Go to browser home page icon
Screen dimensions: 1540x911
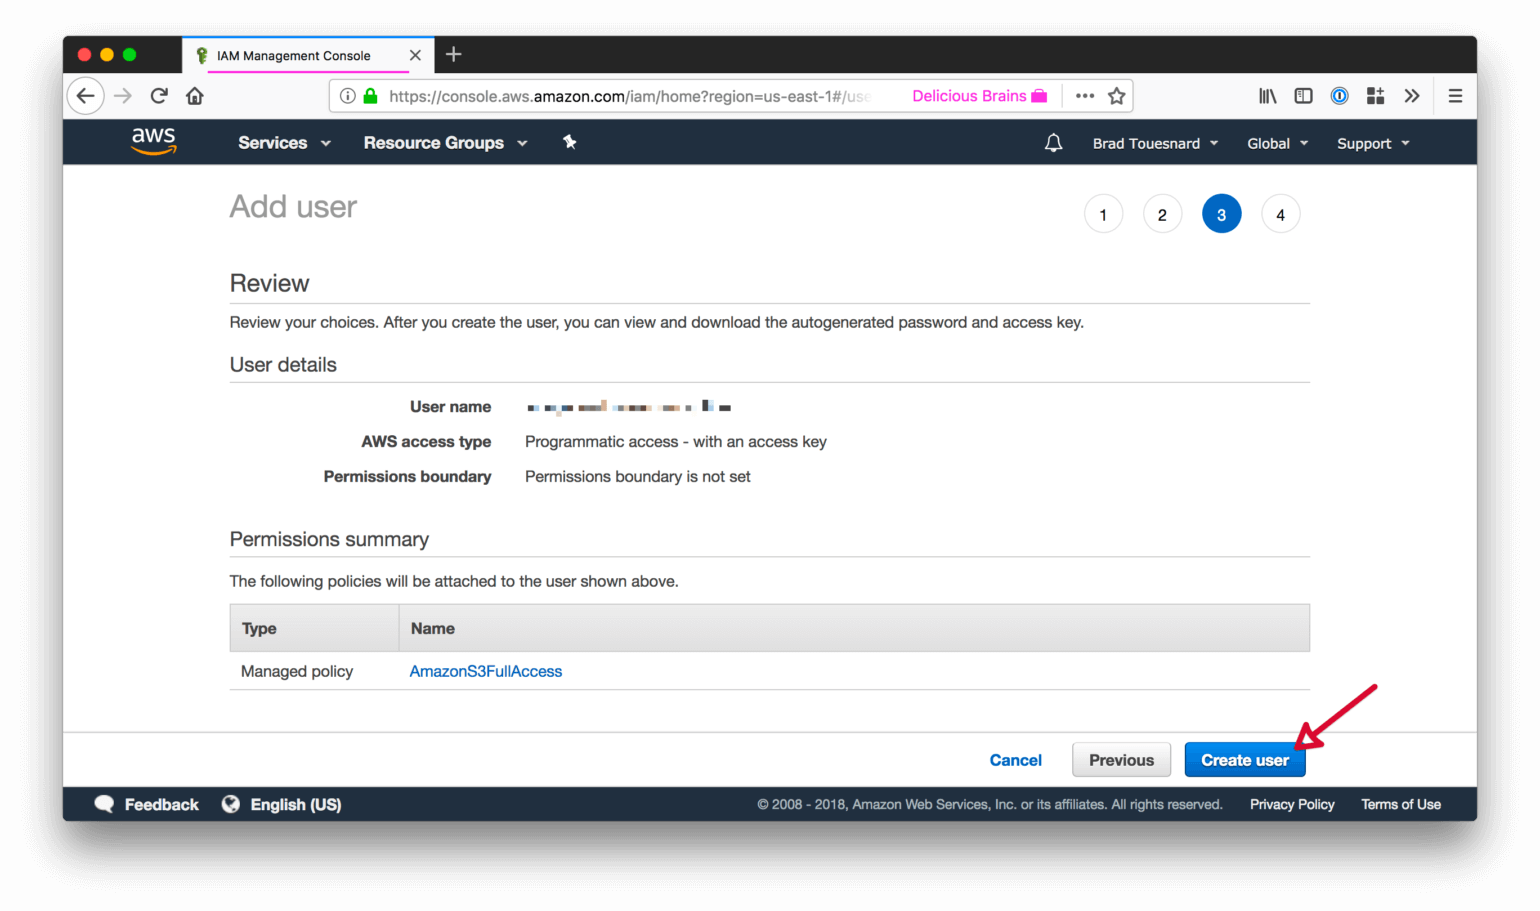pyautogui.click(x=195, y=96)
